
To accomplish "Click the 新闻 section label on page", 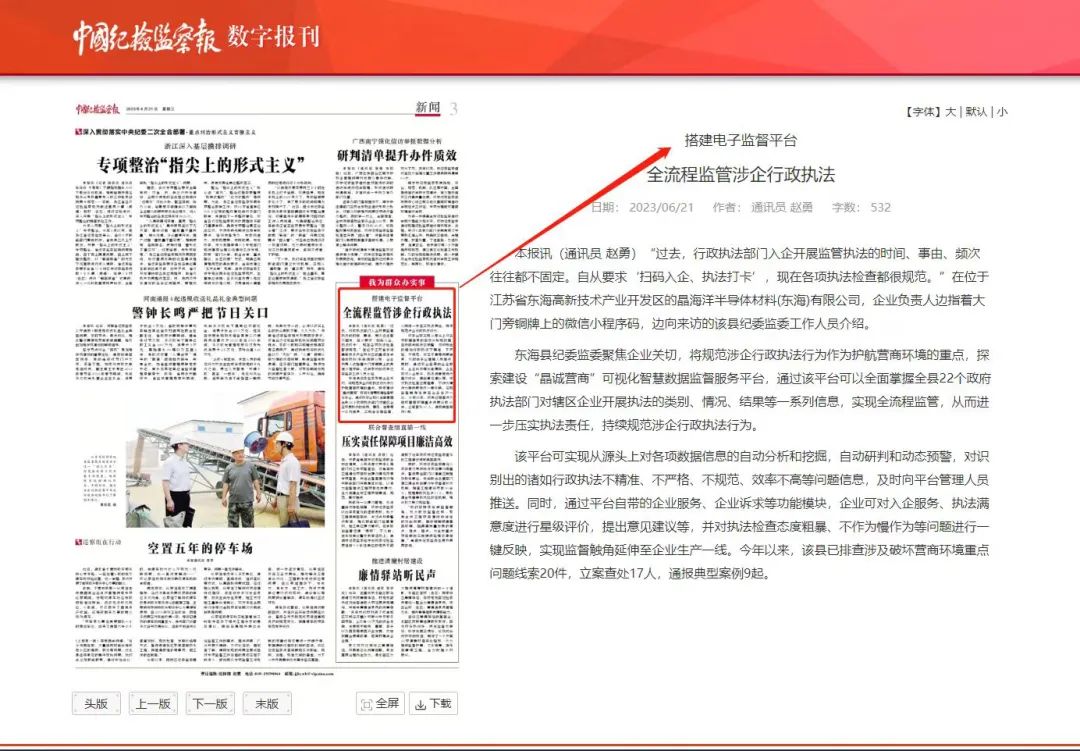I will tap(427, 108).
